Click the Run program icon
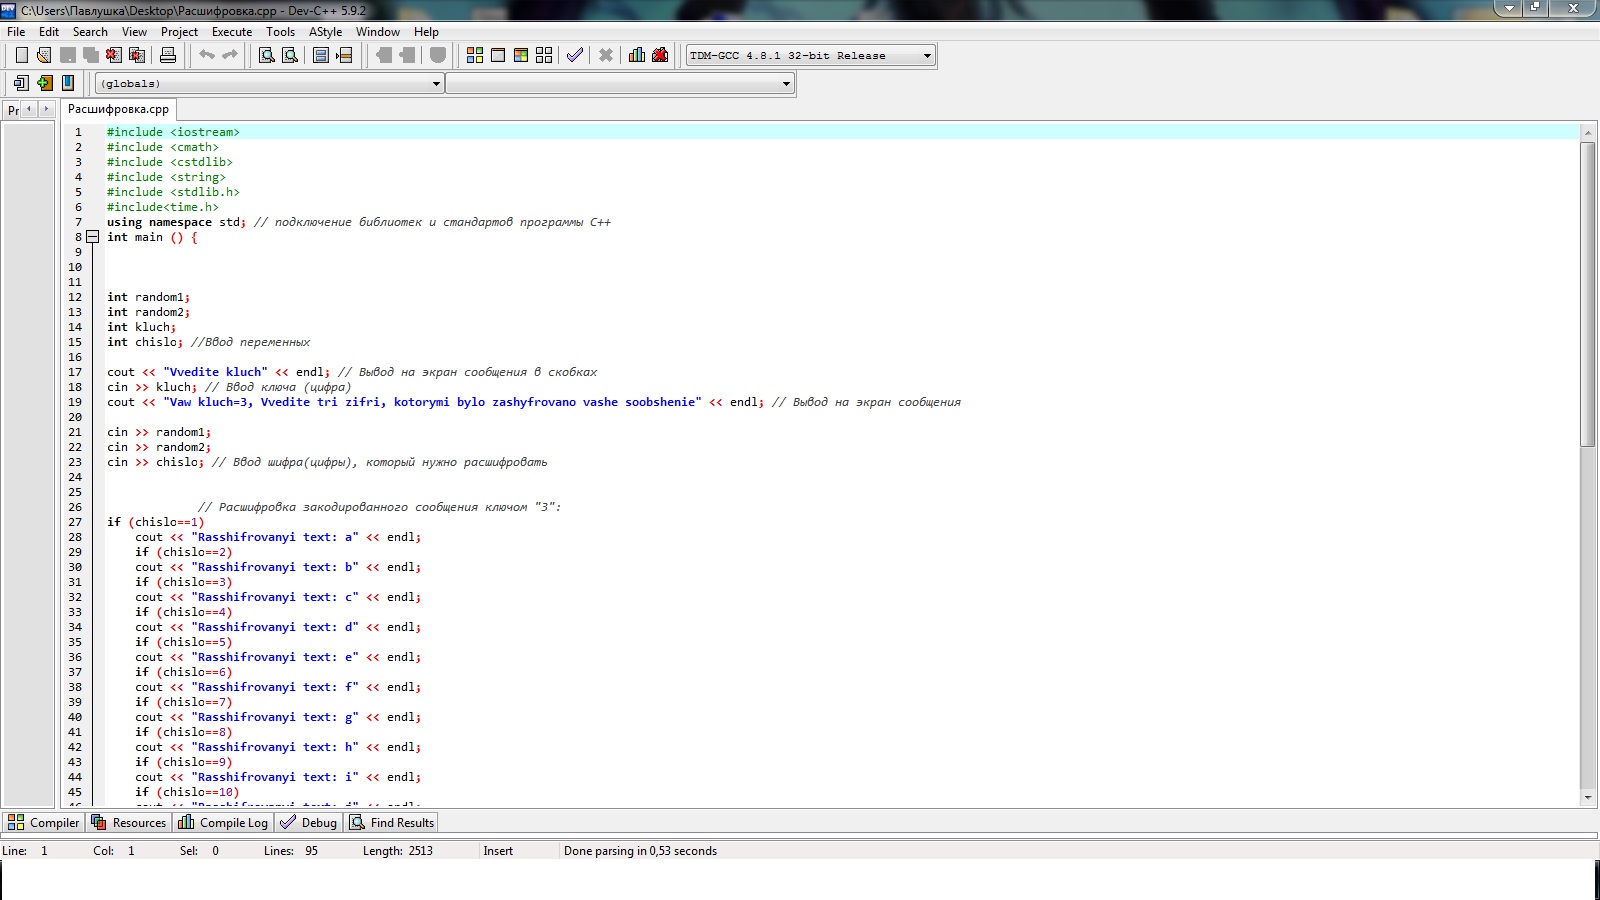Viewport: 1600px width, 900px height. click(x=498, y=55)
